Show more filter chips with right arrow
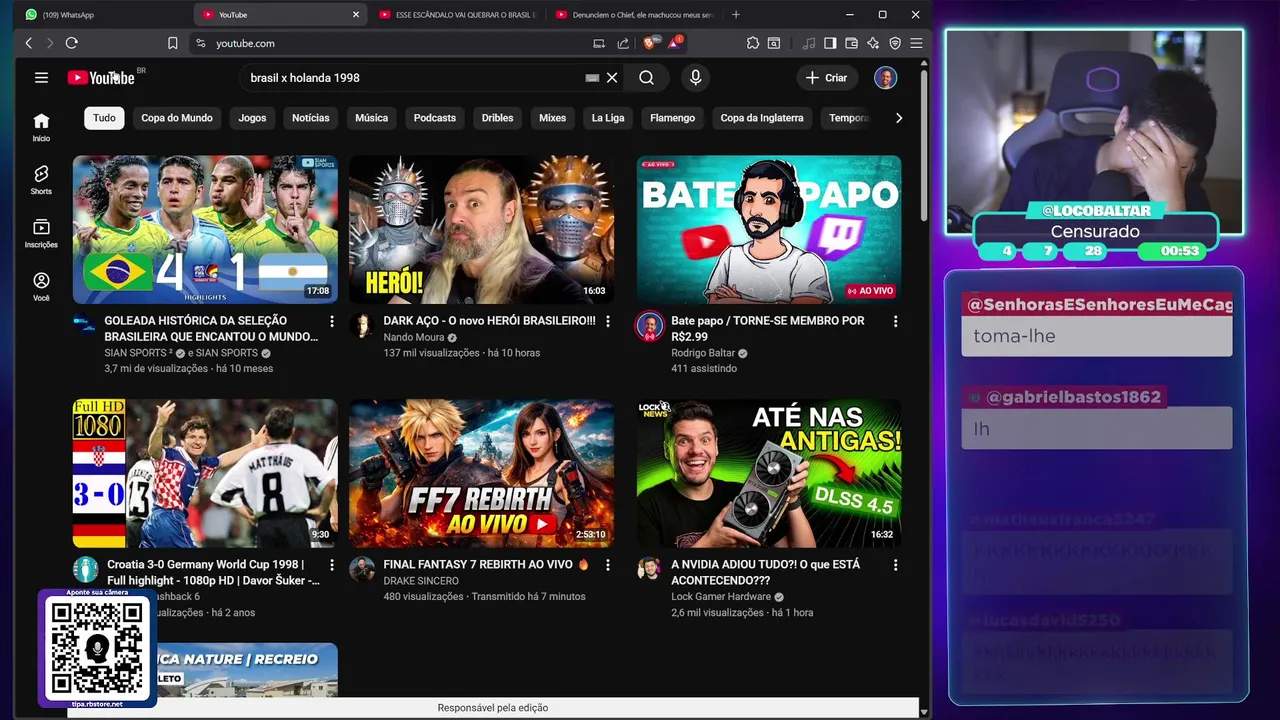The height and width of the screenshot is (720, 1280). [x=898, y=118]
